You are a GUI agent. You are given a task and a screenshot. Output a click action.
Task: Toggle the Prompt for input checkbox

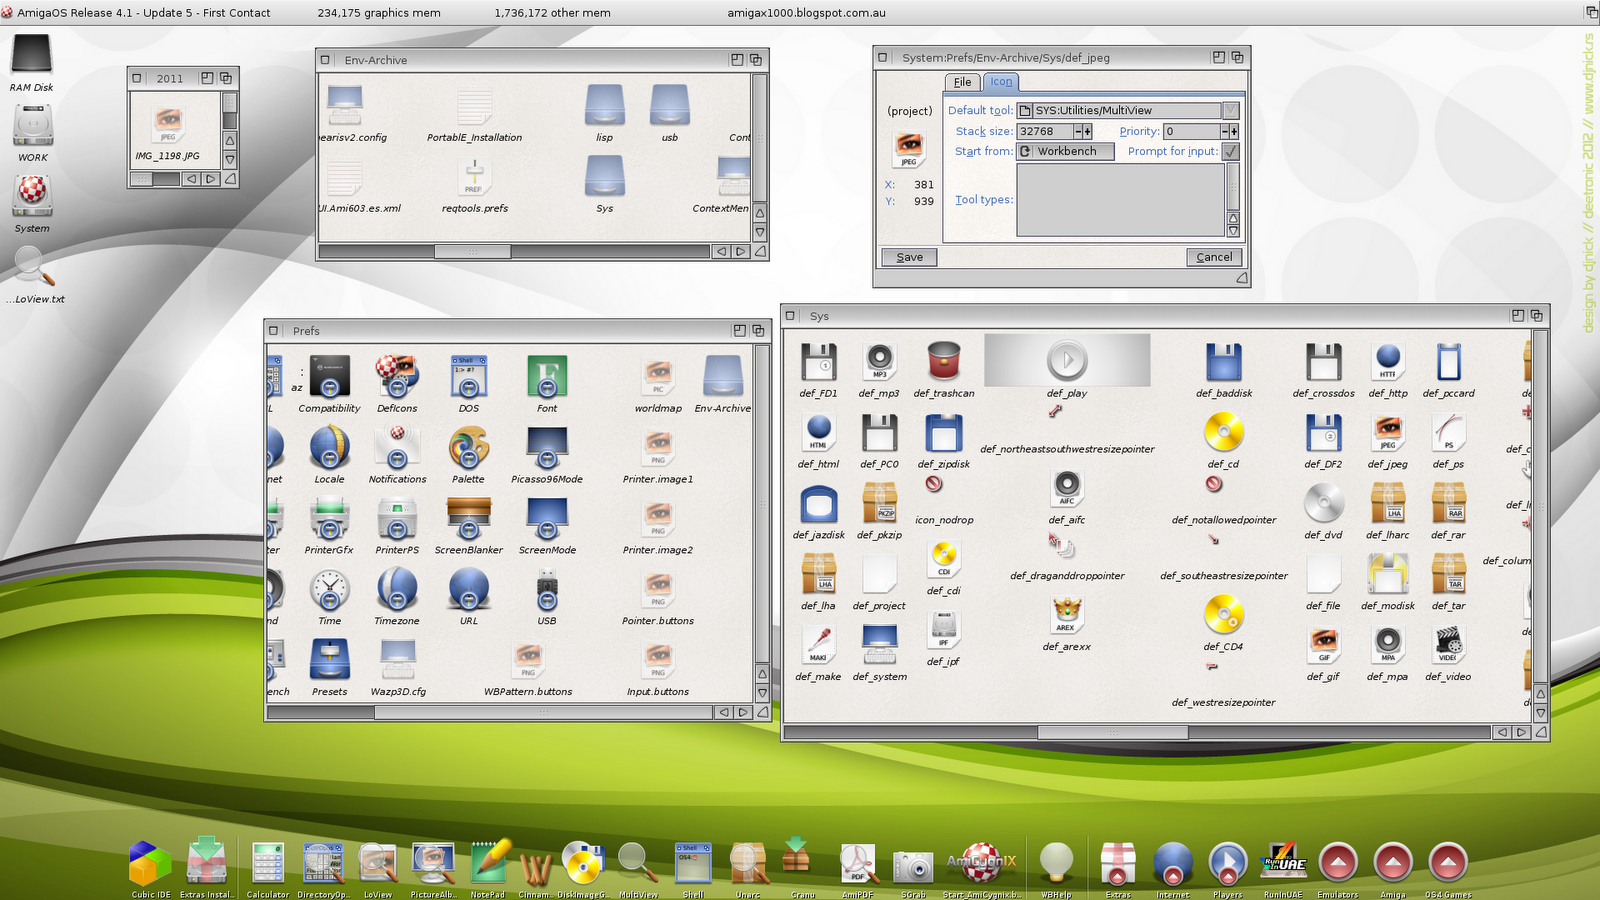pyautogui.click(x=1231, y=152)
